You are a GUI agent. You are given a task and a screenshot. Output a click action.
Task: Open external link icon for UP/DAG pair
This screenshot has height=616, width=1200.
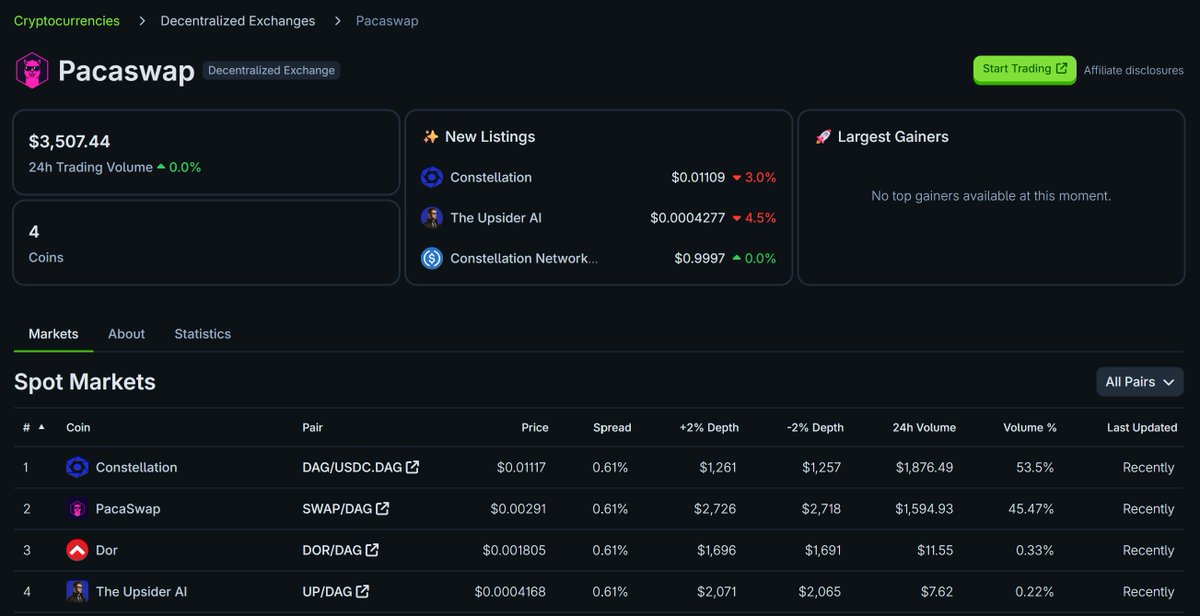[x=362, y=592]
